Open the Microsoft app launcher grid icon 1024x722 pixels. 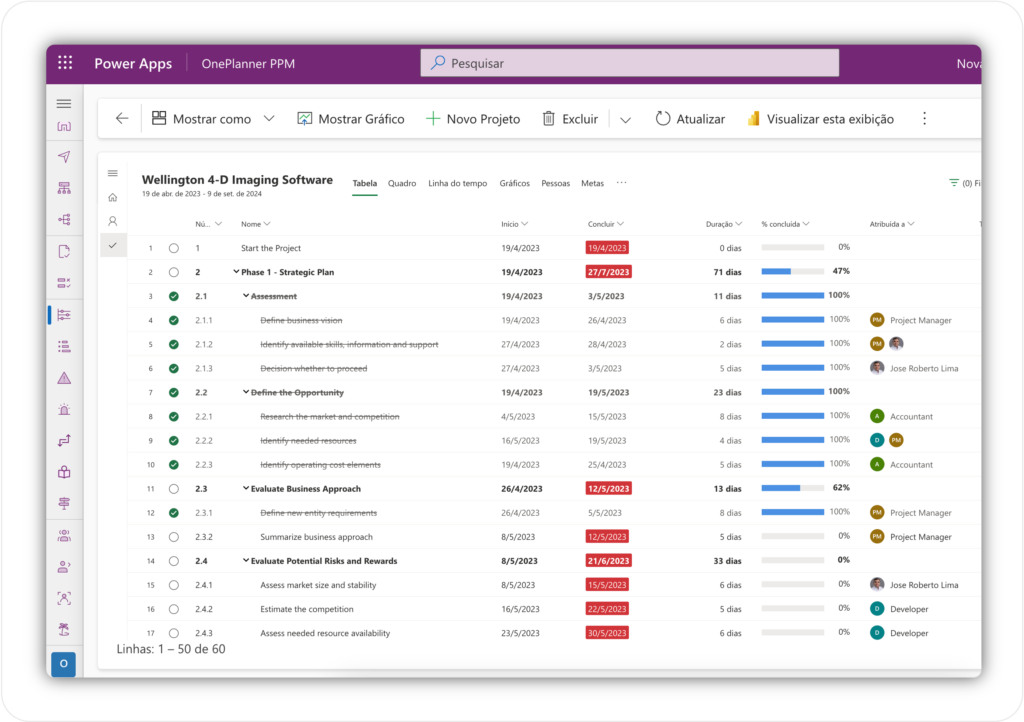[x=64, y=62]
